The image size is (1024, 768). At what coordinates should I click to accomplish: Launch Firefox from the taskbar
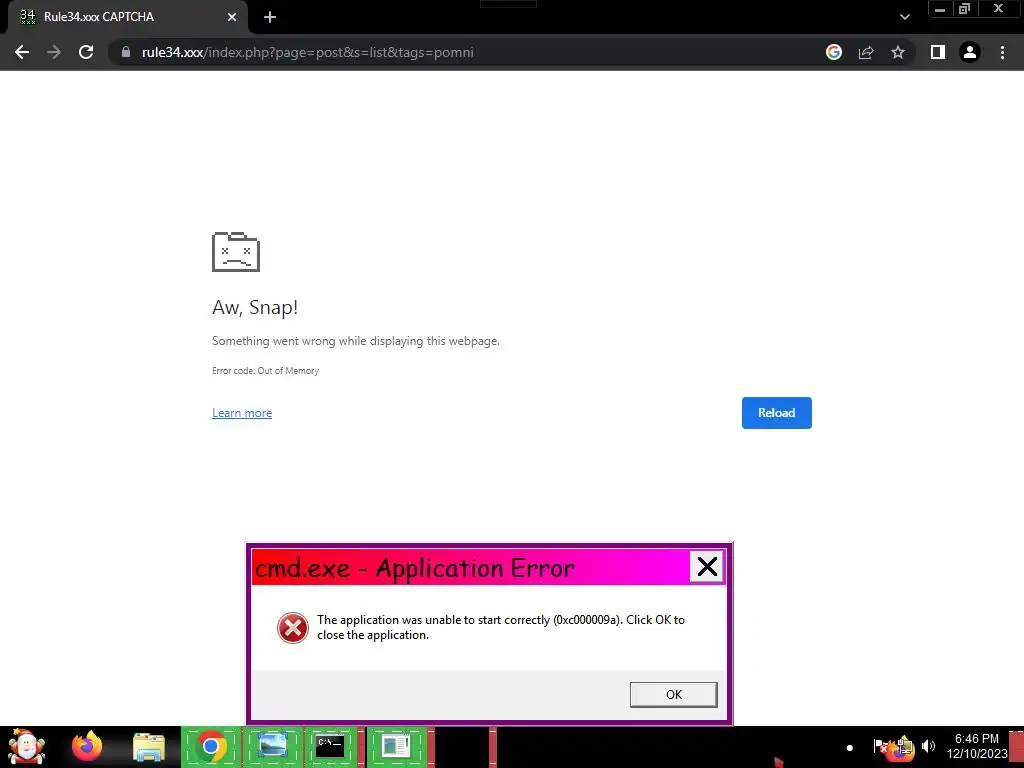pos(87,746)
